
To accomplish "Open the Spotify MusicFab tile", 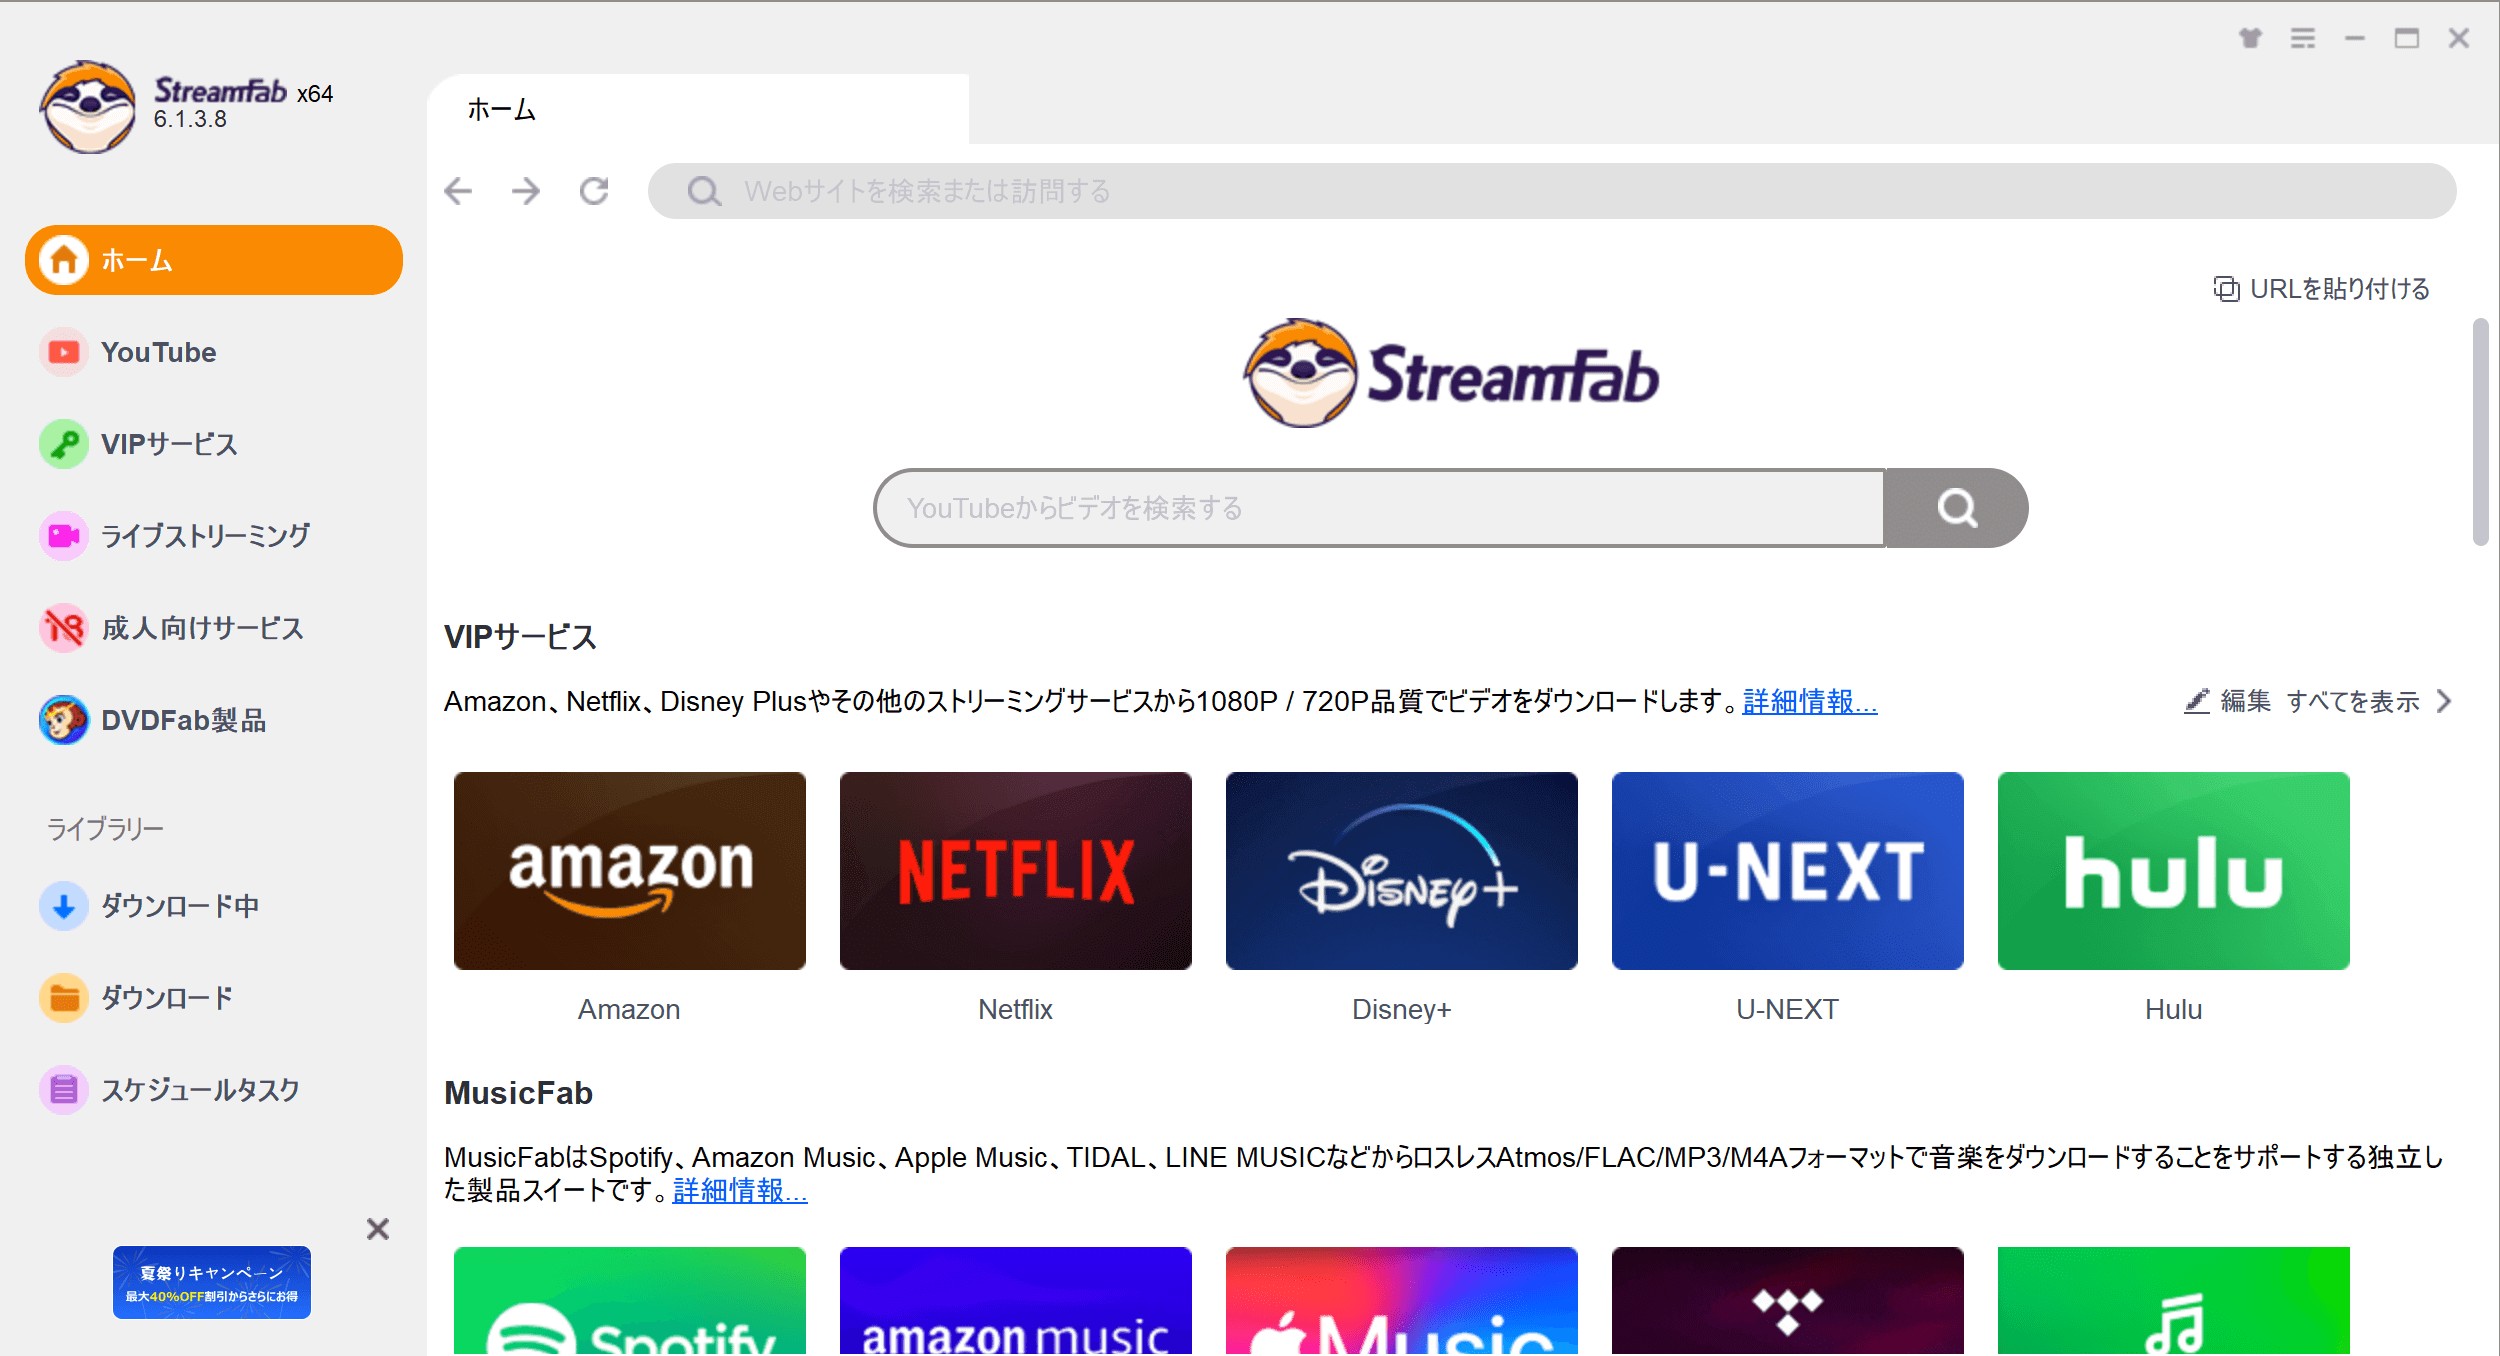I will 630,1301.
